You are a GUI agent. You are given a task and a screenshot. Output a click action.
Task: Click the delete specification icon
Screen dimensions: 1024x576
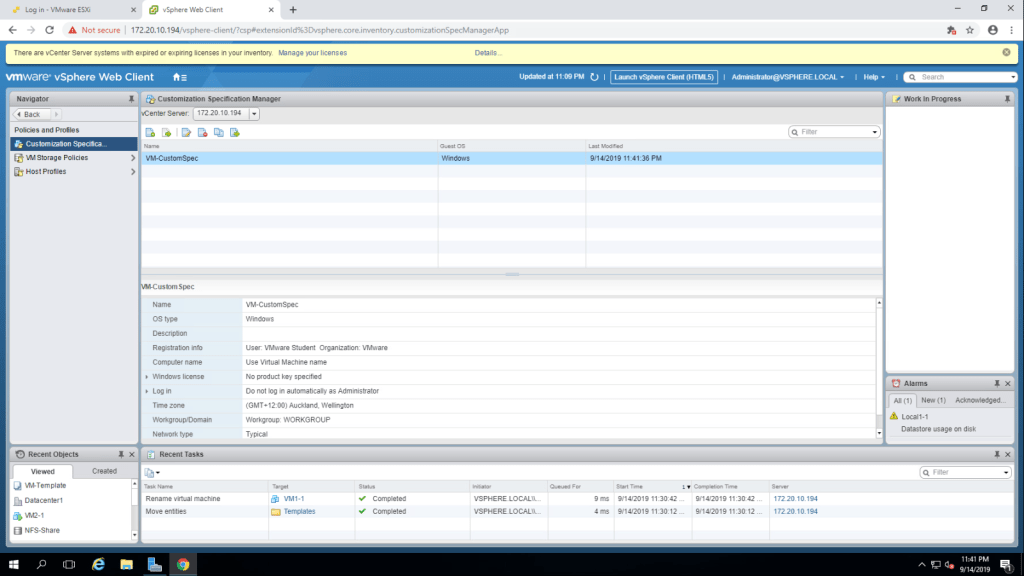click(201, 132)
